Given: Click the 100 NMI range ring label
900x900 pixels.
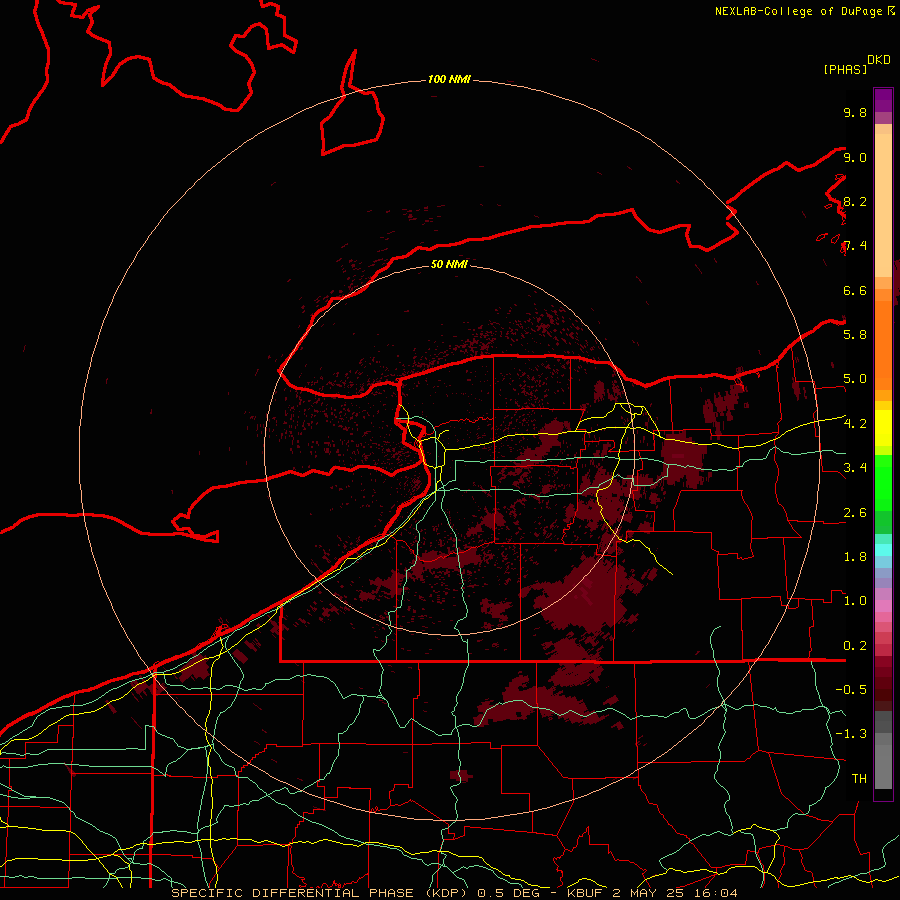Looking at the screenshot, I should click(x=449, y=79).
